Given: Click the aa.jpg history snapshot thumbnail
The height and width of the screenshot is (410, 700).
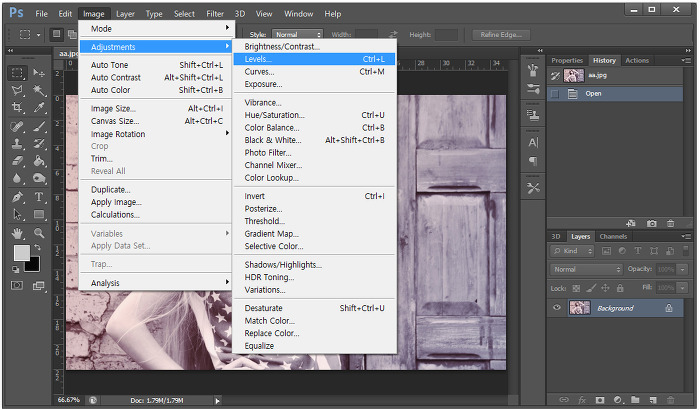Looking at the screenshot, I should pos(574,75).
